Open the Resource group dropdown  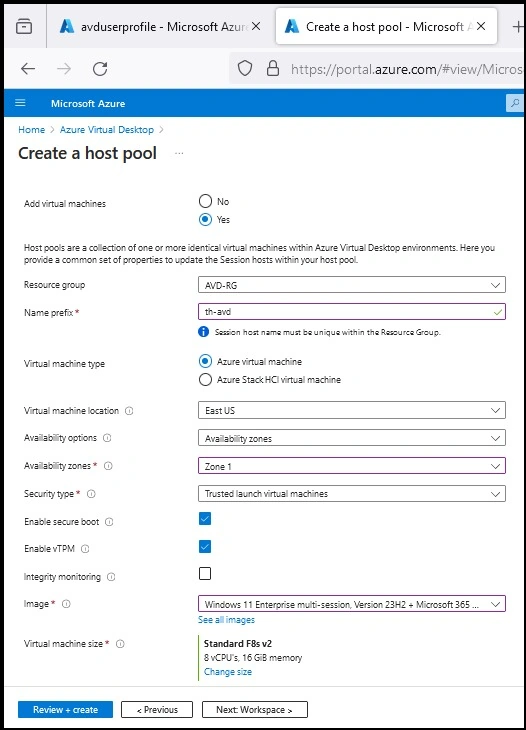352,285
